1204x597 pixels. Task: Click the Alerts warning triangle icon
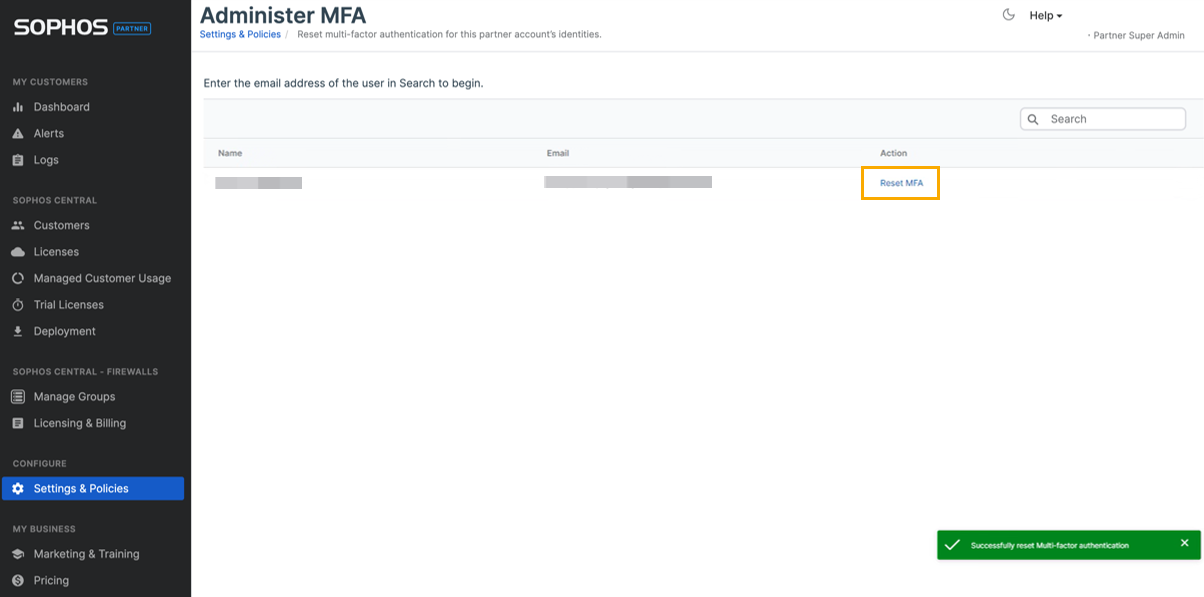coord(17,133)
